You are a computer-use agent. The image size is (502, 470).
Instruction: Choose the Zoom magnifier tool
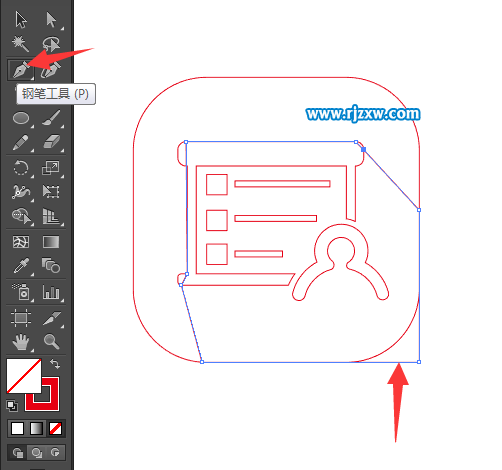tap(51, 342)
